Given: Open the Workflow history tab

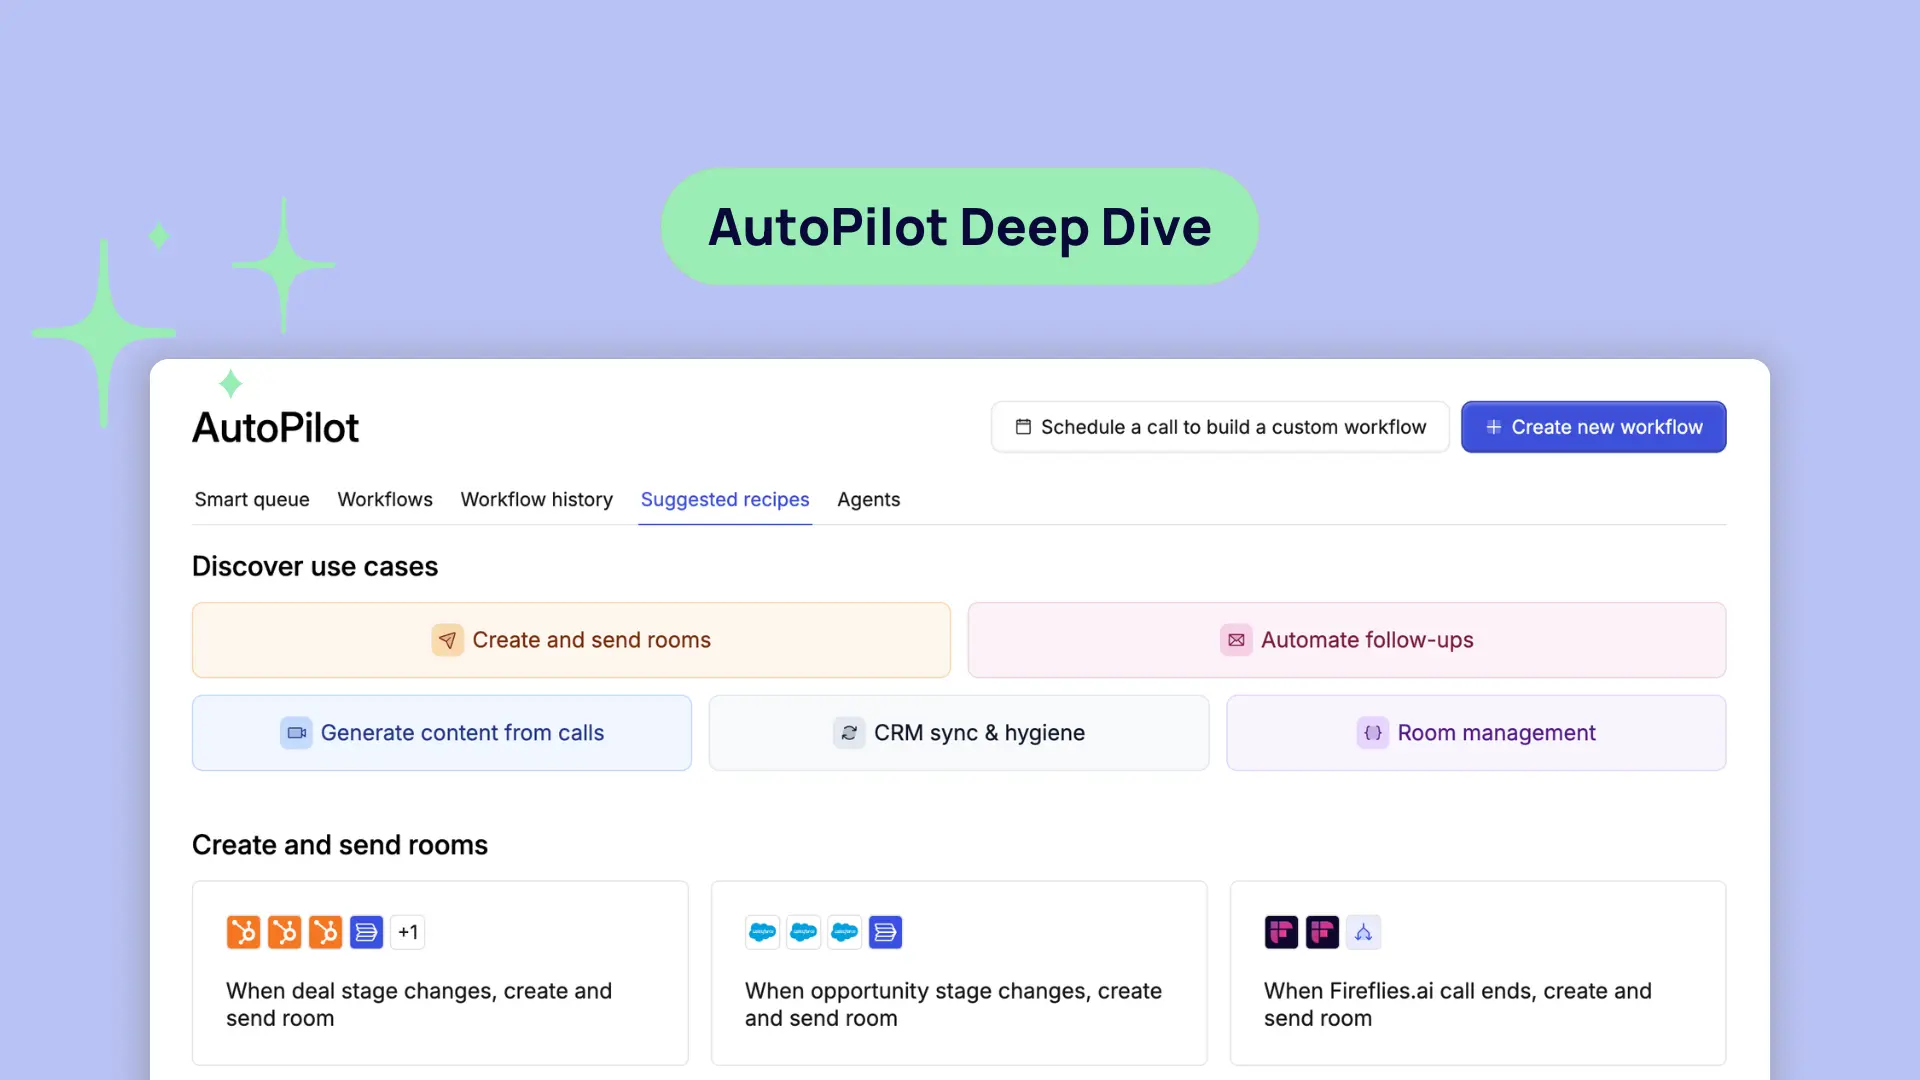Looking at the screenshot, I should [x=536, y=499].
